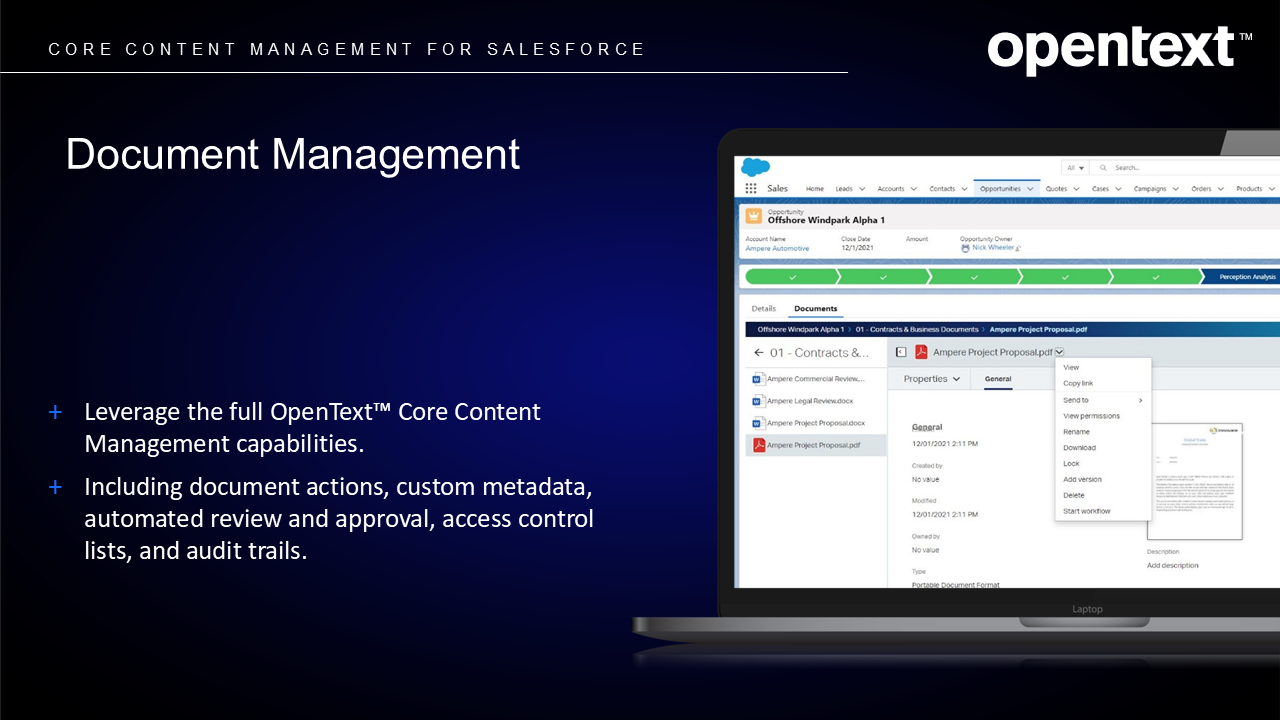Go back with the arrow beside 01 - Contracts
This screenshot has width=1280, height=720.
pyautogui.click(x=759, y=352)
